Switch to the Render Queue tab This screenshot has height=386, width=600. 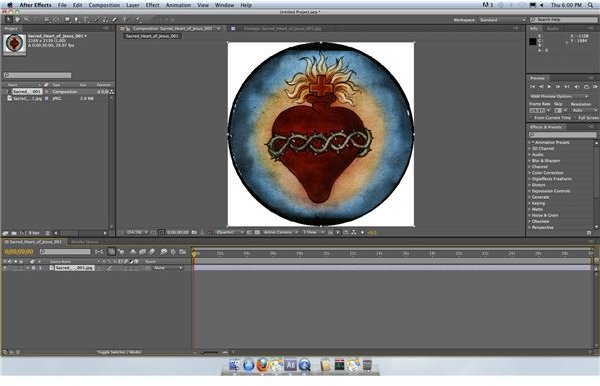85,242
